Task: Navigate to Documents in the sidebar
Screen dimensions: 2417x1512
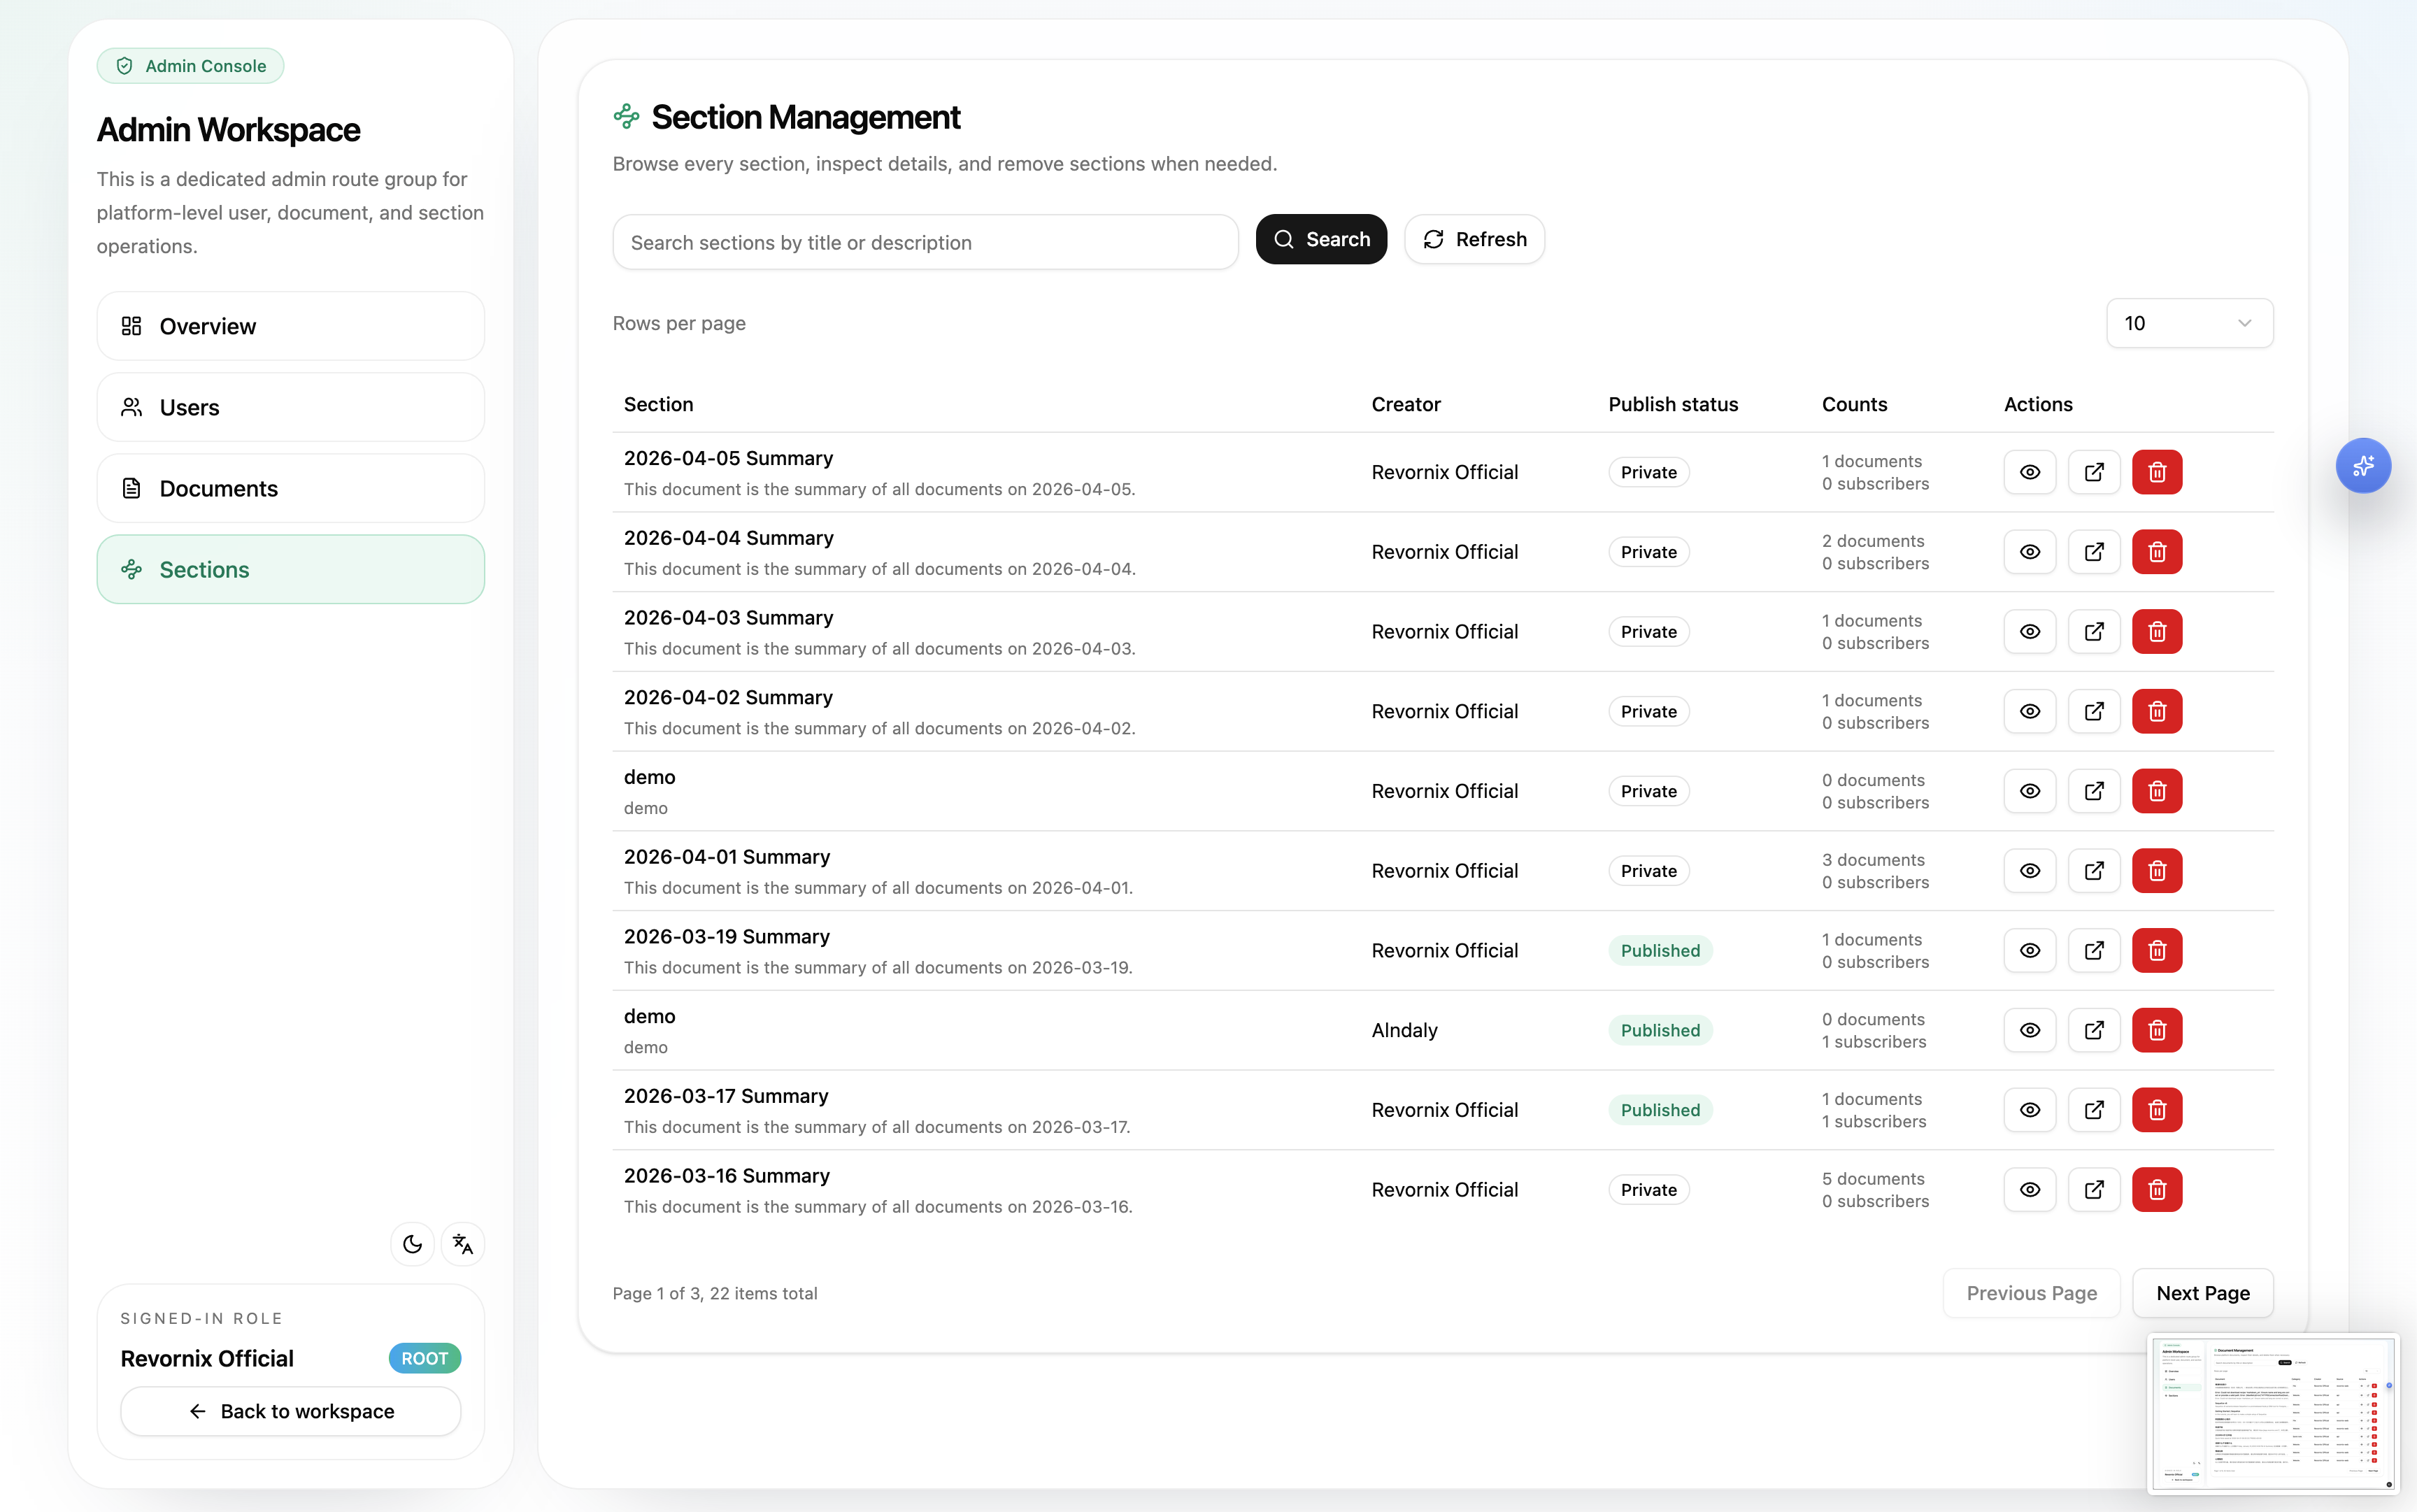Action: pyautogui.click(x=290, y=488)
